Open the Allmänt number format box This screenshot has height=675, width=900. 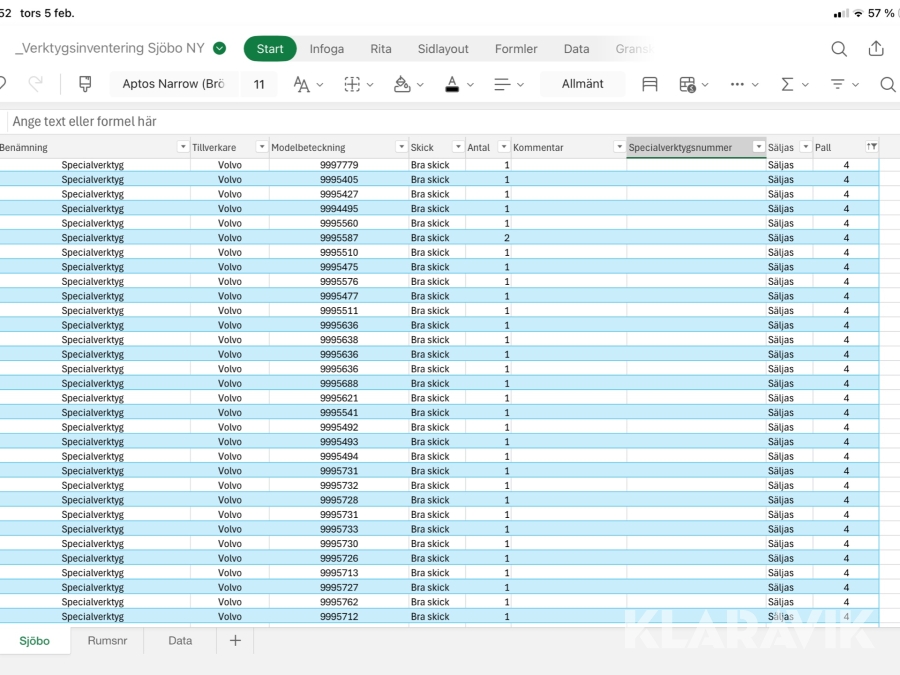(x=582, y=84)
